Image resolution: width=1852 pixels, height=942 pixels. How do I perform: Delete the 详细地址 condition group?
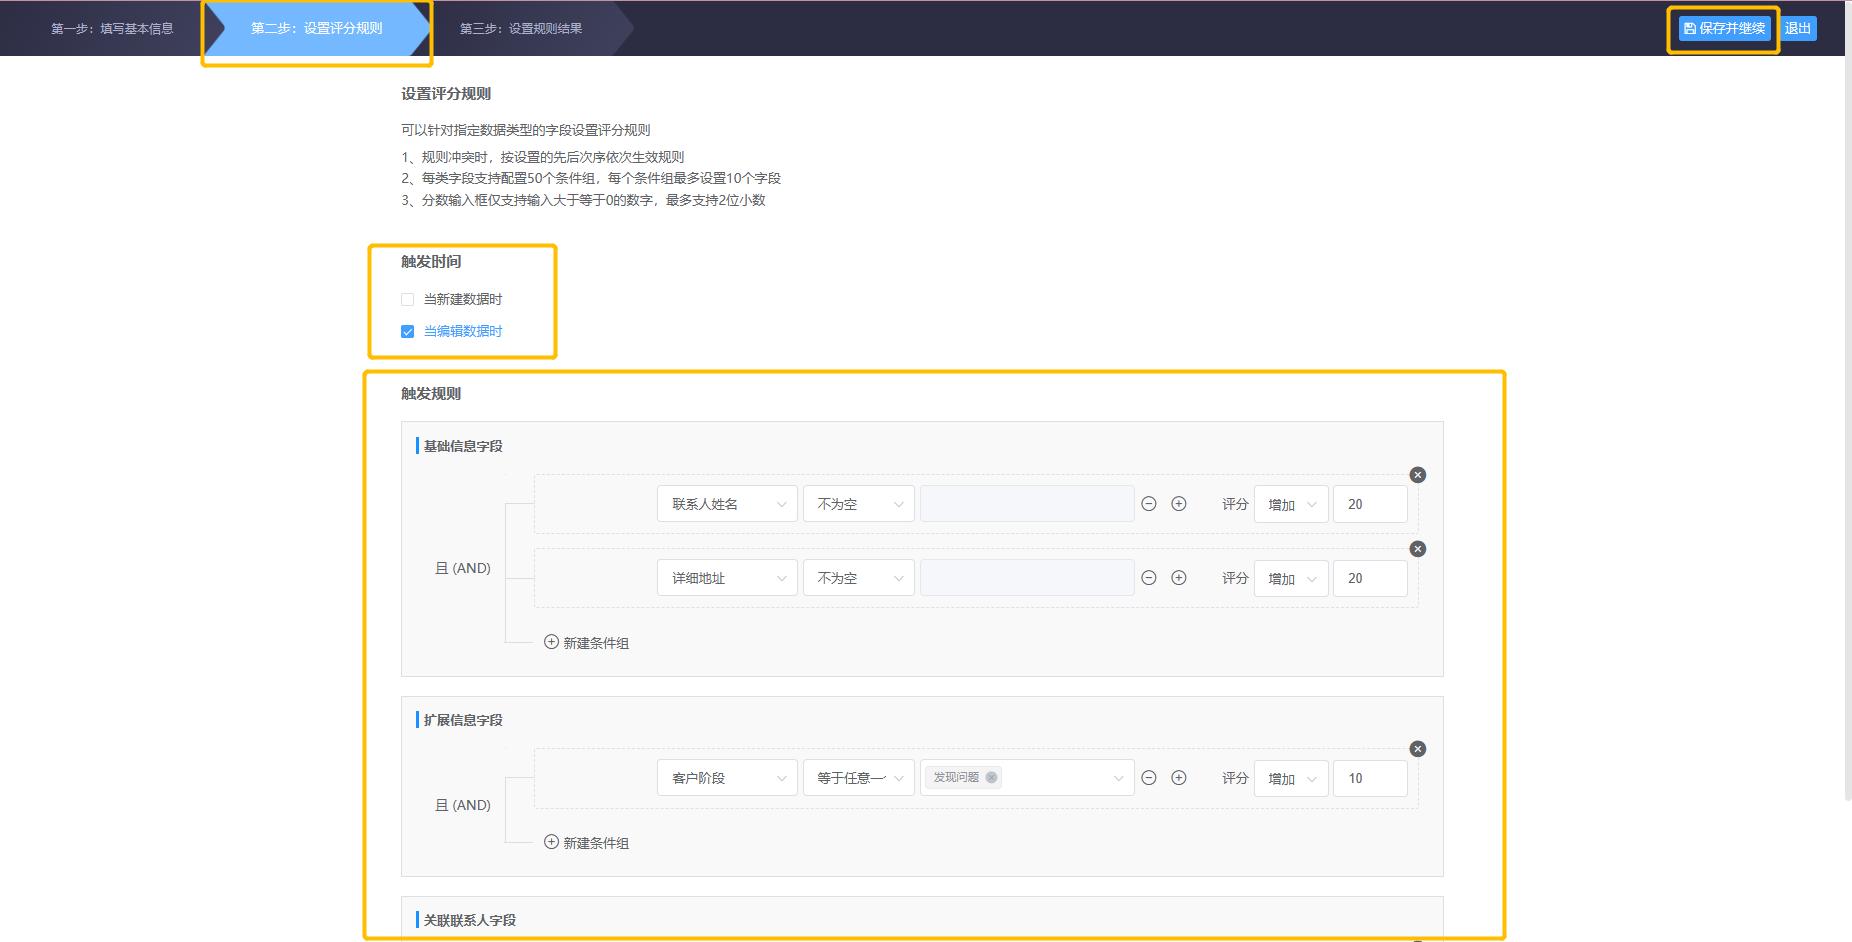tap(1417, 549)
